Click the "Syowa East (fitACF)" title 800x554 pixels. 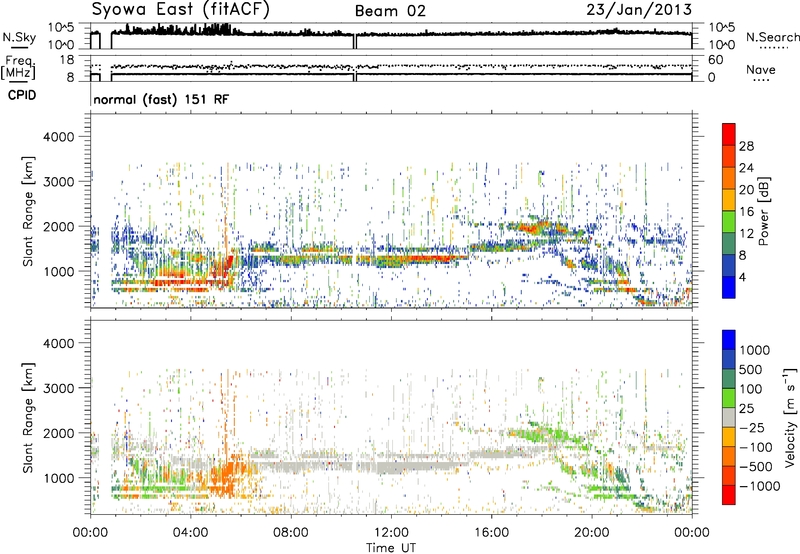181,10
